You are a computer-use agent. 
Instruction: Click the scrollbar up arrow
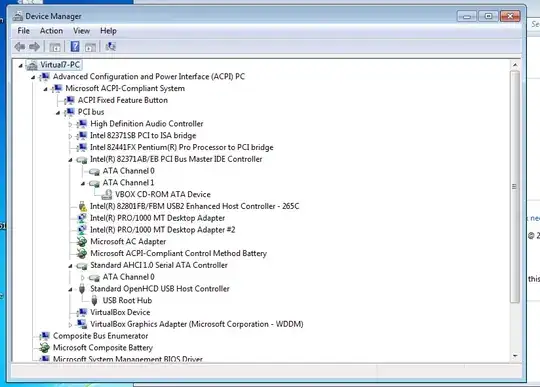coord(515,65)
